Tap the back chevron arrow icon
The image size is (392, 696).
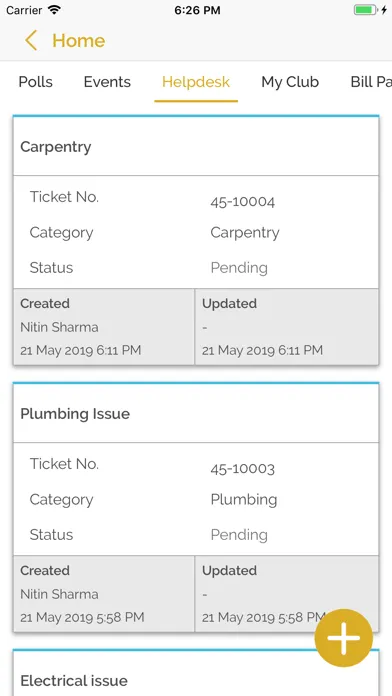(31, 40)
